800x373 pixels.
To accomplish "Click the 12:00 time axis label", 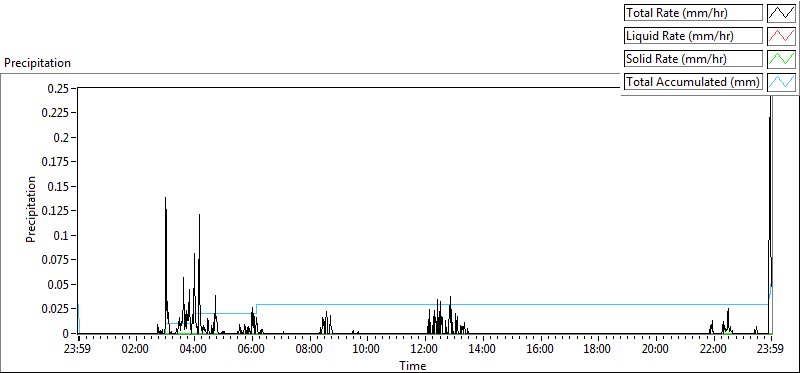I will click(425, 350).
